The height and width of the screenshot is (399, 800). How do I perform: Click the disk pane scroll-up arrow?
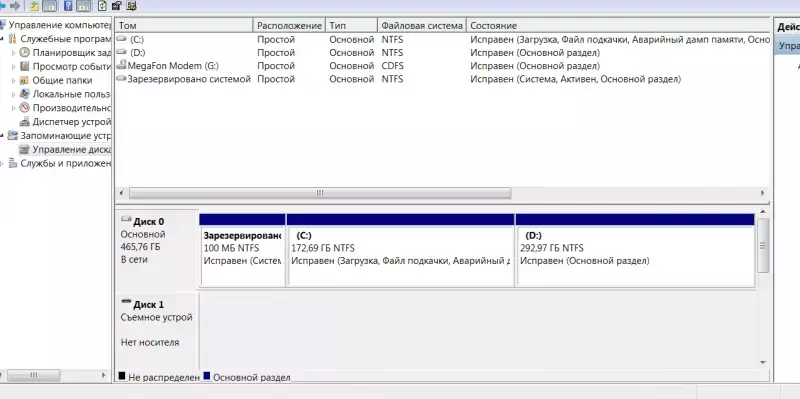pos(763,211)
